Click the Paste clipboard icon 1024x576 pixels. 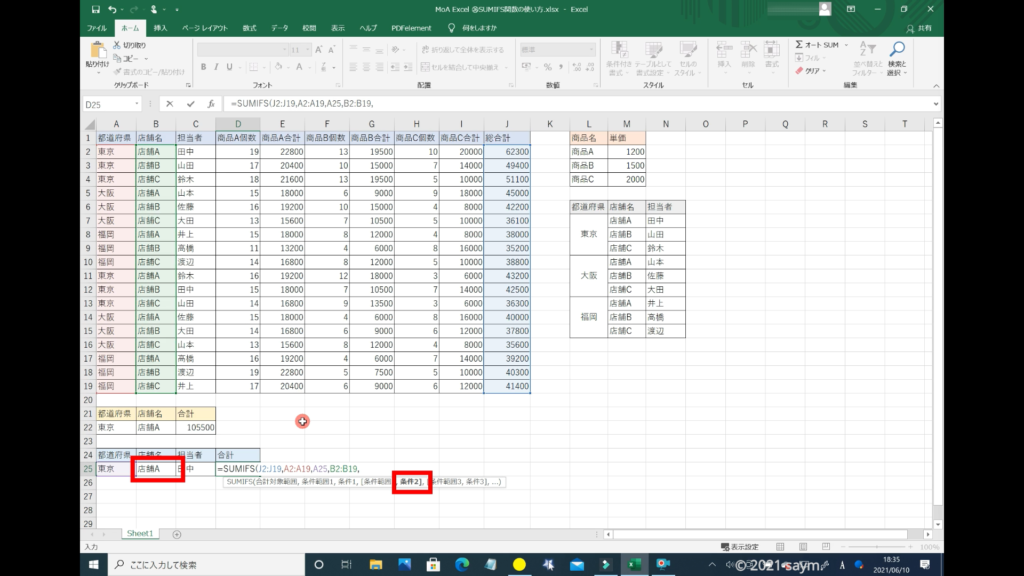pos(98,52)
